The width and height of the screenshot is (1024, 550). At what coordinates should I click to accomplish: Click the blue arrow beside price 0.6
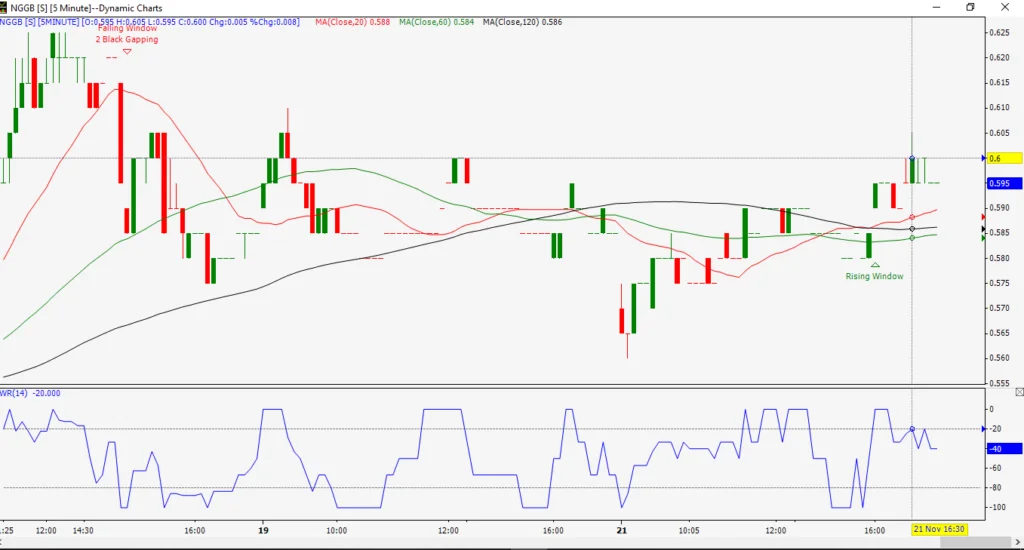click(x=984, y=158)
